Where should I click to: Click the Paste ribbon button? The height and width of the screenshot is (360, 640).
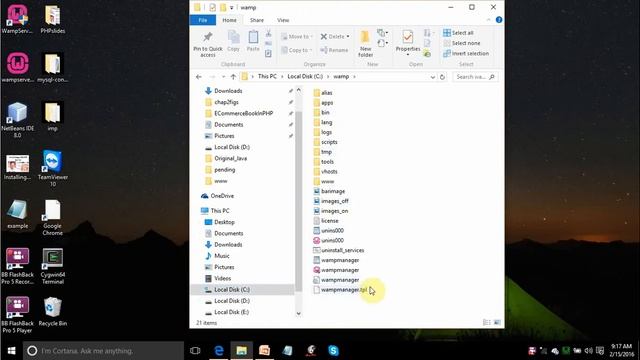[253, 41]
